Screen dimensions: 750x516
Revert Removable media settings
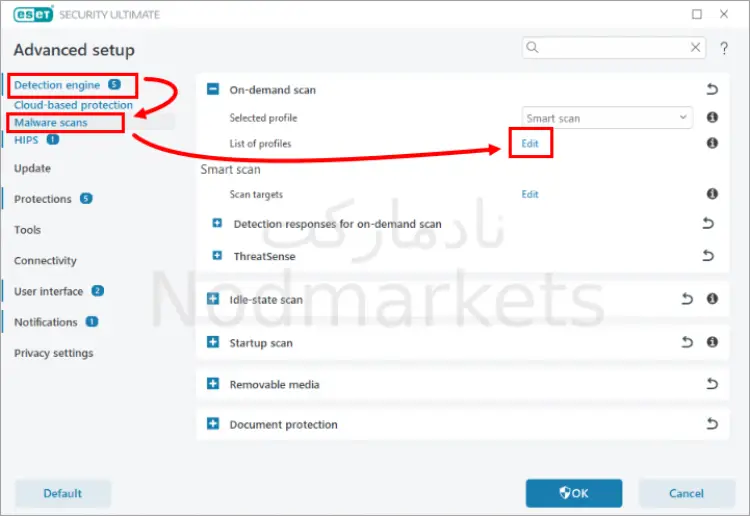click(x=712, y=384)
